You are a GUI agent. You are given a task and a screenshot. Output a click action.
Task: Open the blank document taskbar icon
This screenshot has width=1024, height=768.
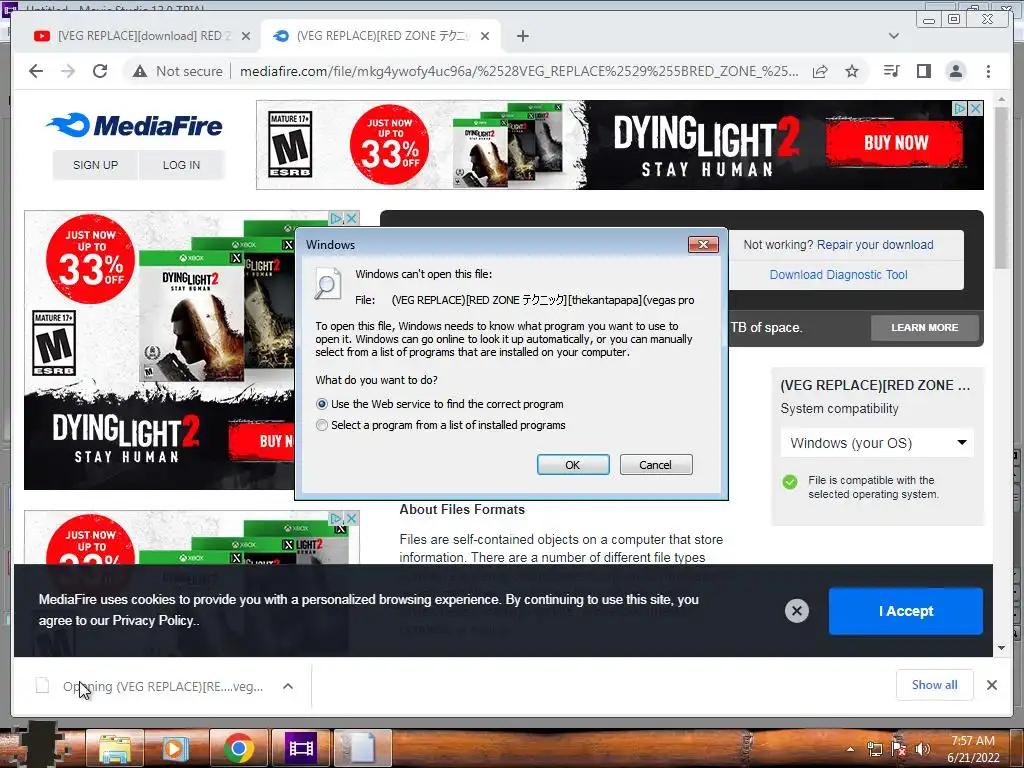point(362,748)
